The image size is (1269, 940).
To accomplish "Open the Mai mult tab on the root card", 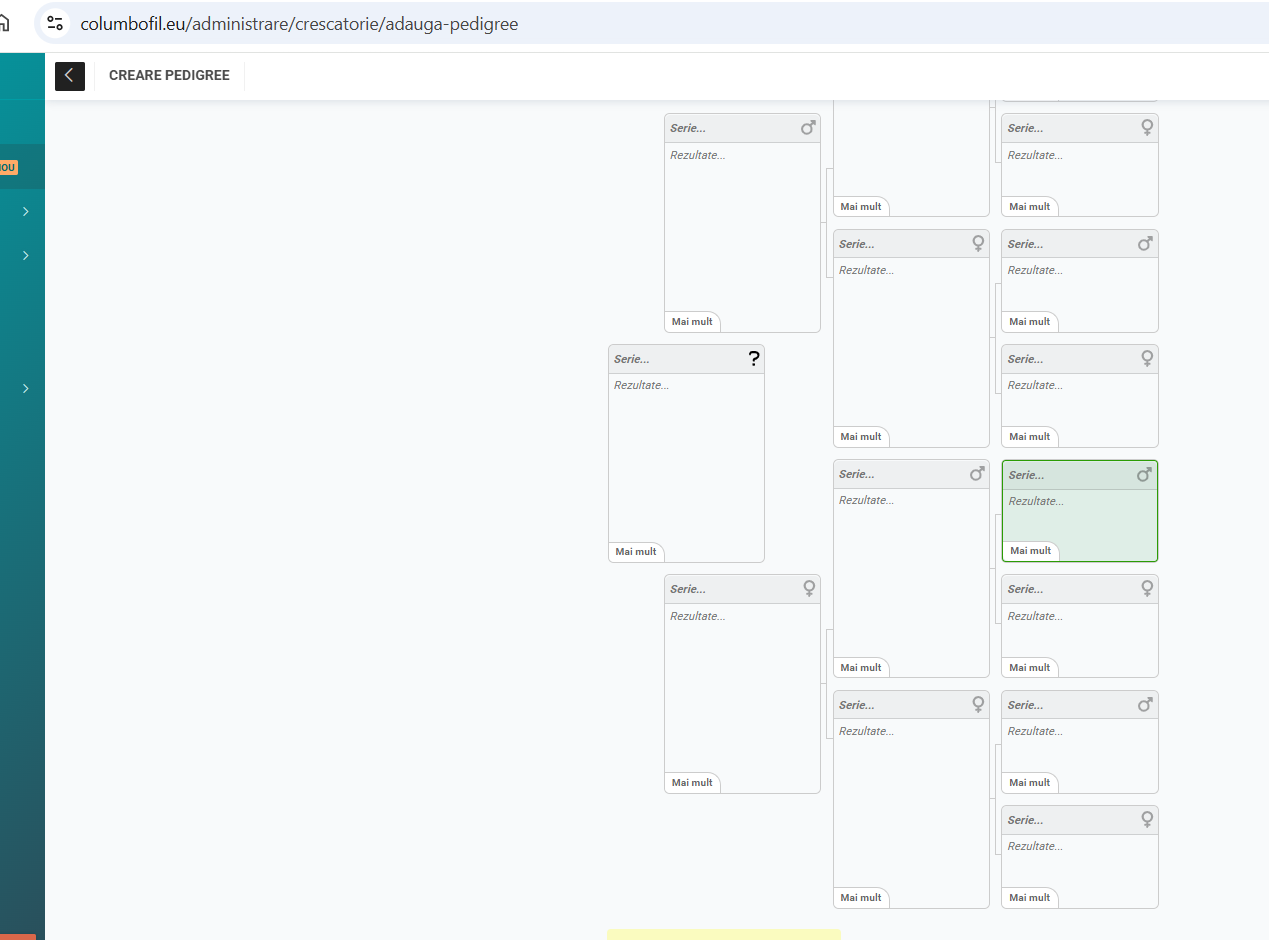I will pyautogui.click(x=636, y=552).
